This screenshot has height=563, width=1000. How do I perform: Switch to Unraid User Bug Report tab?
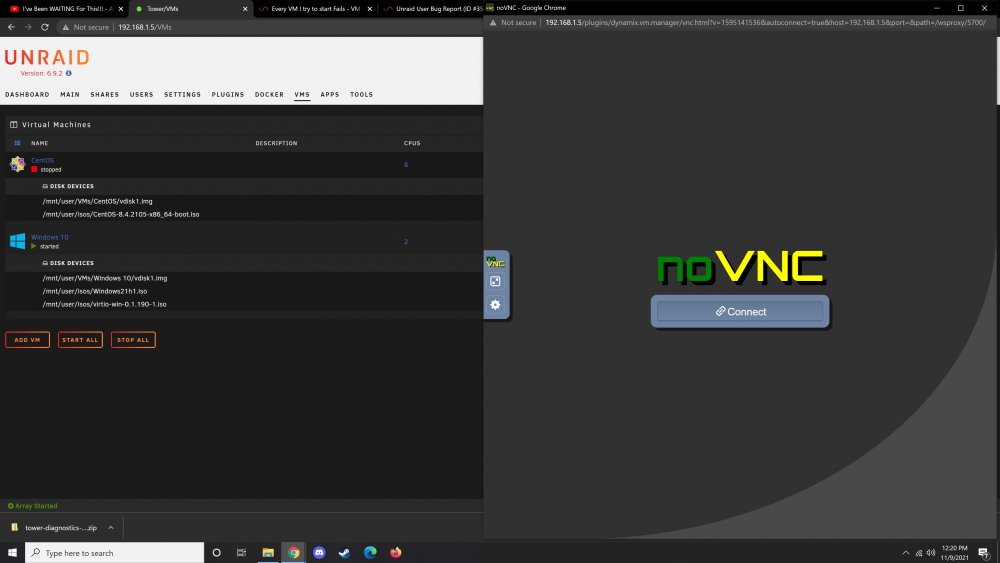(434, 9)
